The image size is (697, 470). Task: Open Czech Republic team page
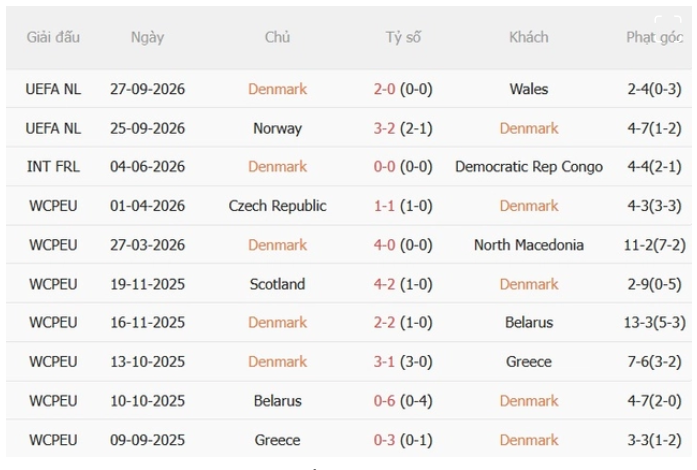click(277, 206)
